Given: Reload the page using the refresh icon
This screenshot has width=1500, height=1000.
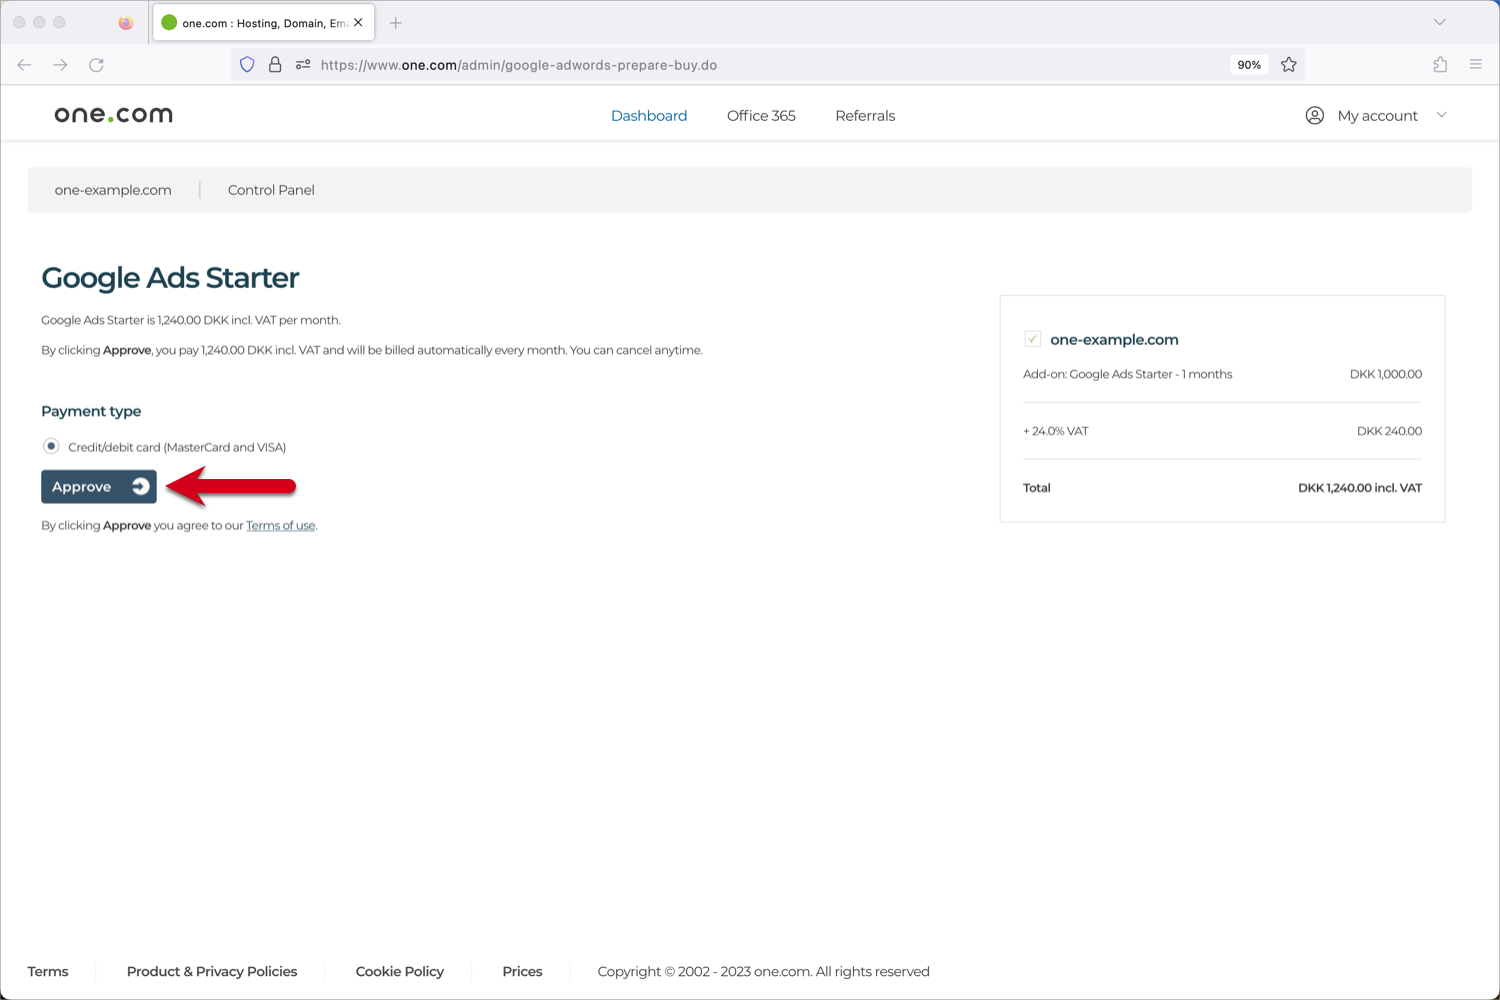Looking at the screenshot, I should click(96, 64).
